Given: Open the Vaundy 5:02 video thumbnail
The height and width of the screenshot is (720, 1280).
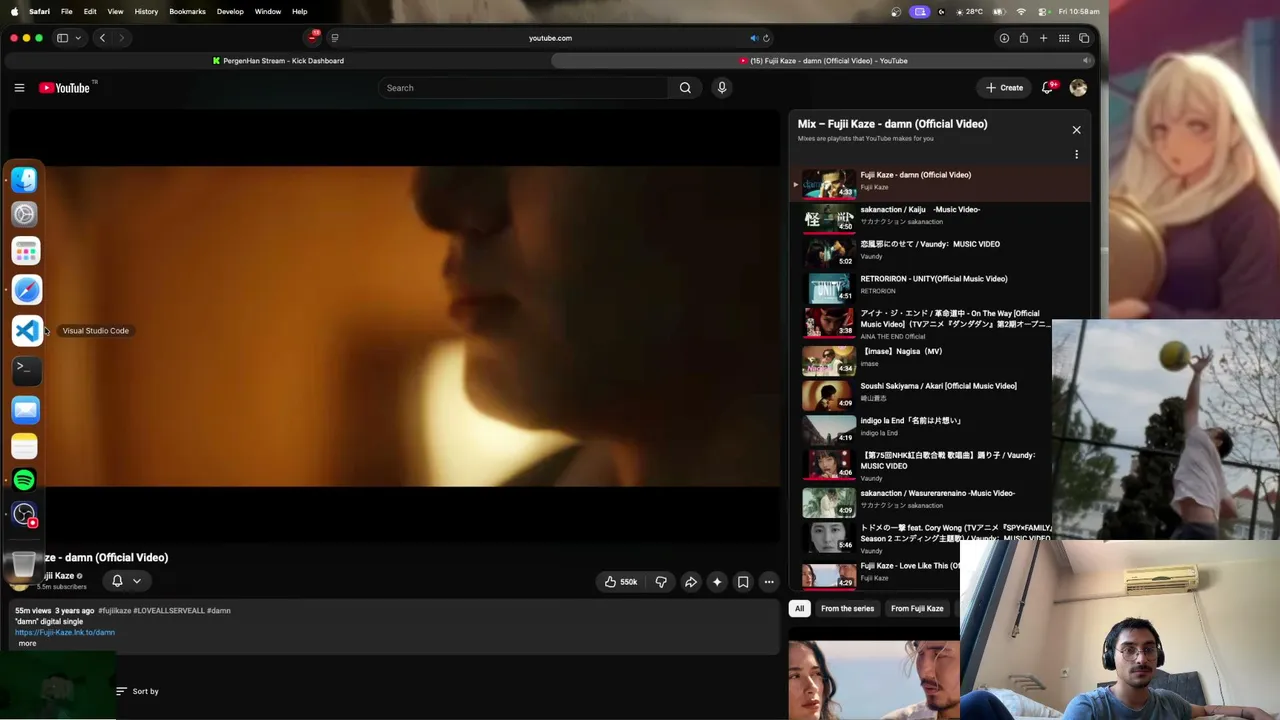Looking at the screenshot, I should pyautogui.click(x=829, y=251).
